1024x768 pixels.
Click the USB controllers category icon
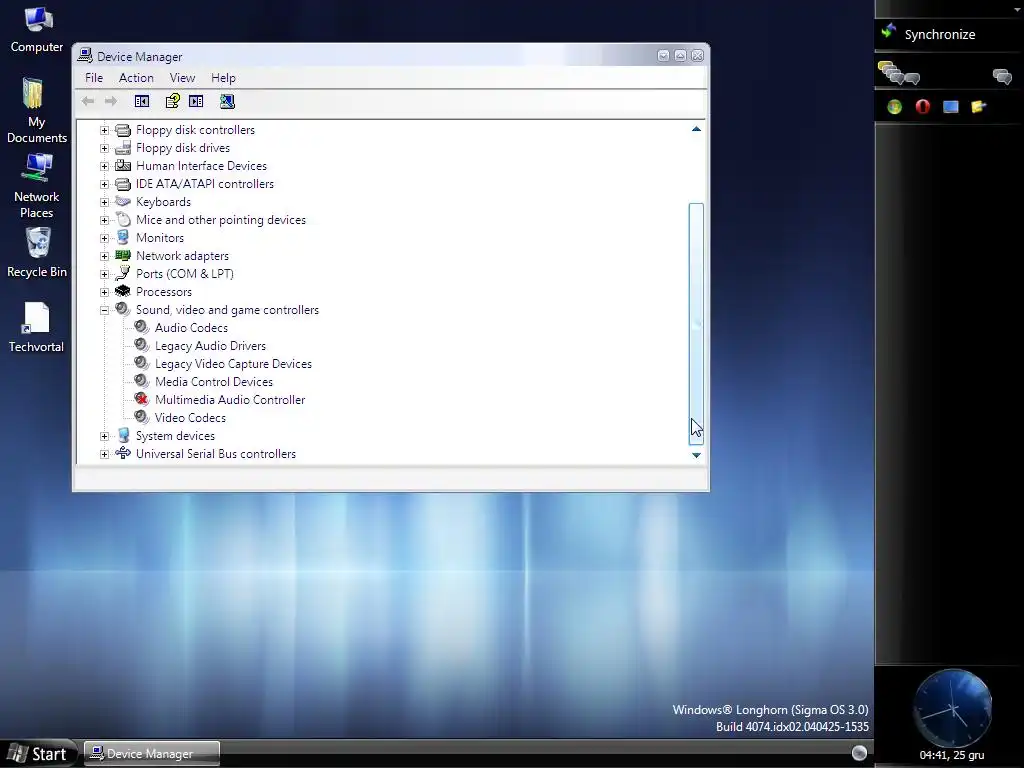tap(123, 453)
